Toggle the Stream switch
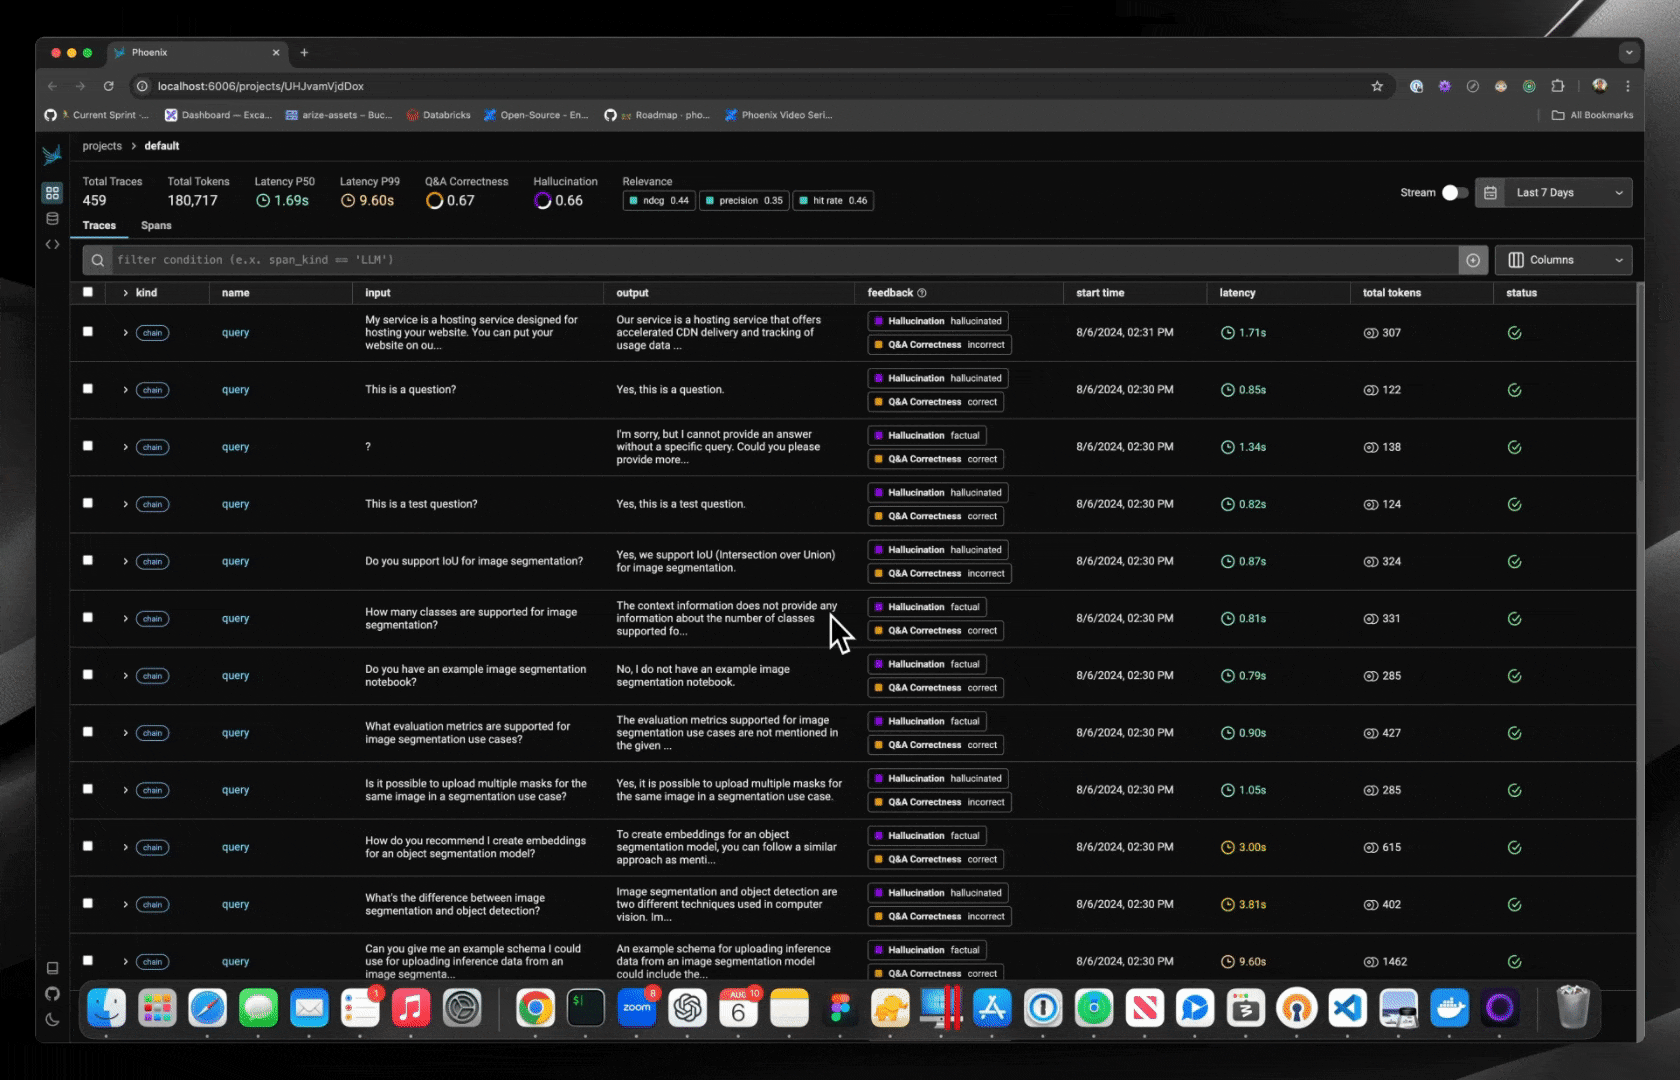This screenshot has width=1680, height=1080. pyautogui.click(x=1455, y=193)
